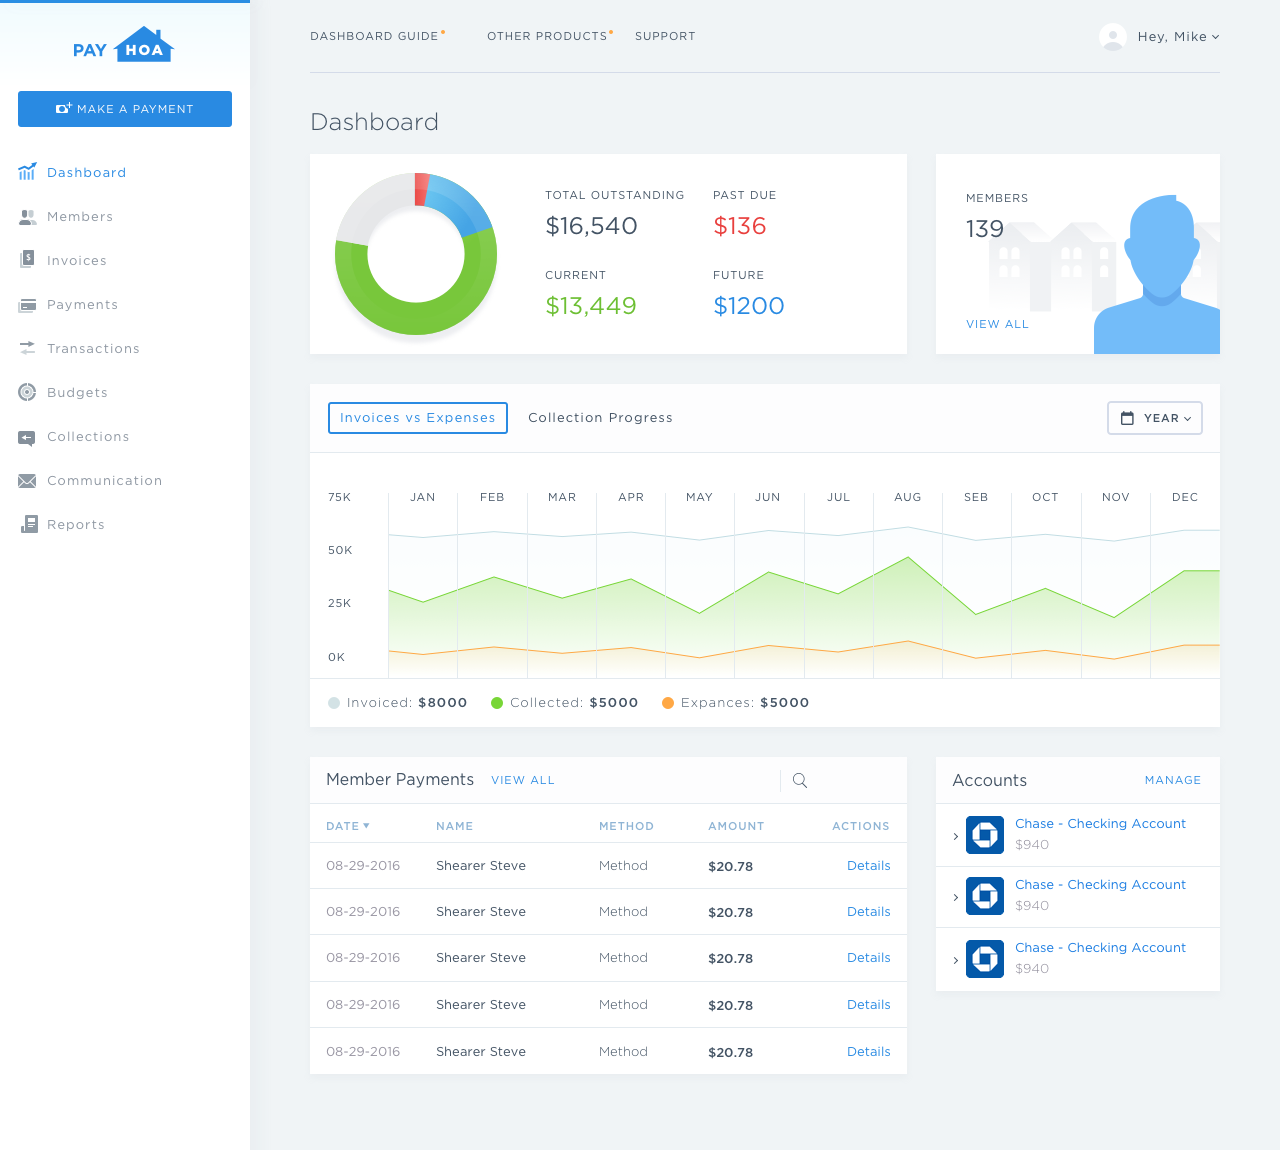Image resolution: width=1280 pixels, height=1150 pixels.
Task: Click the green Collected legend dot
Action: 497,703
